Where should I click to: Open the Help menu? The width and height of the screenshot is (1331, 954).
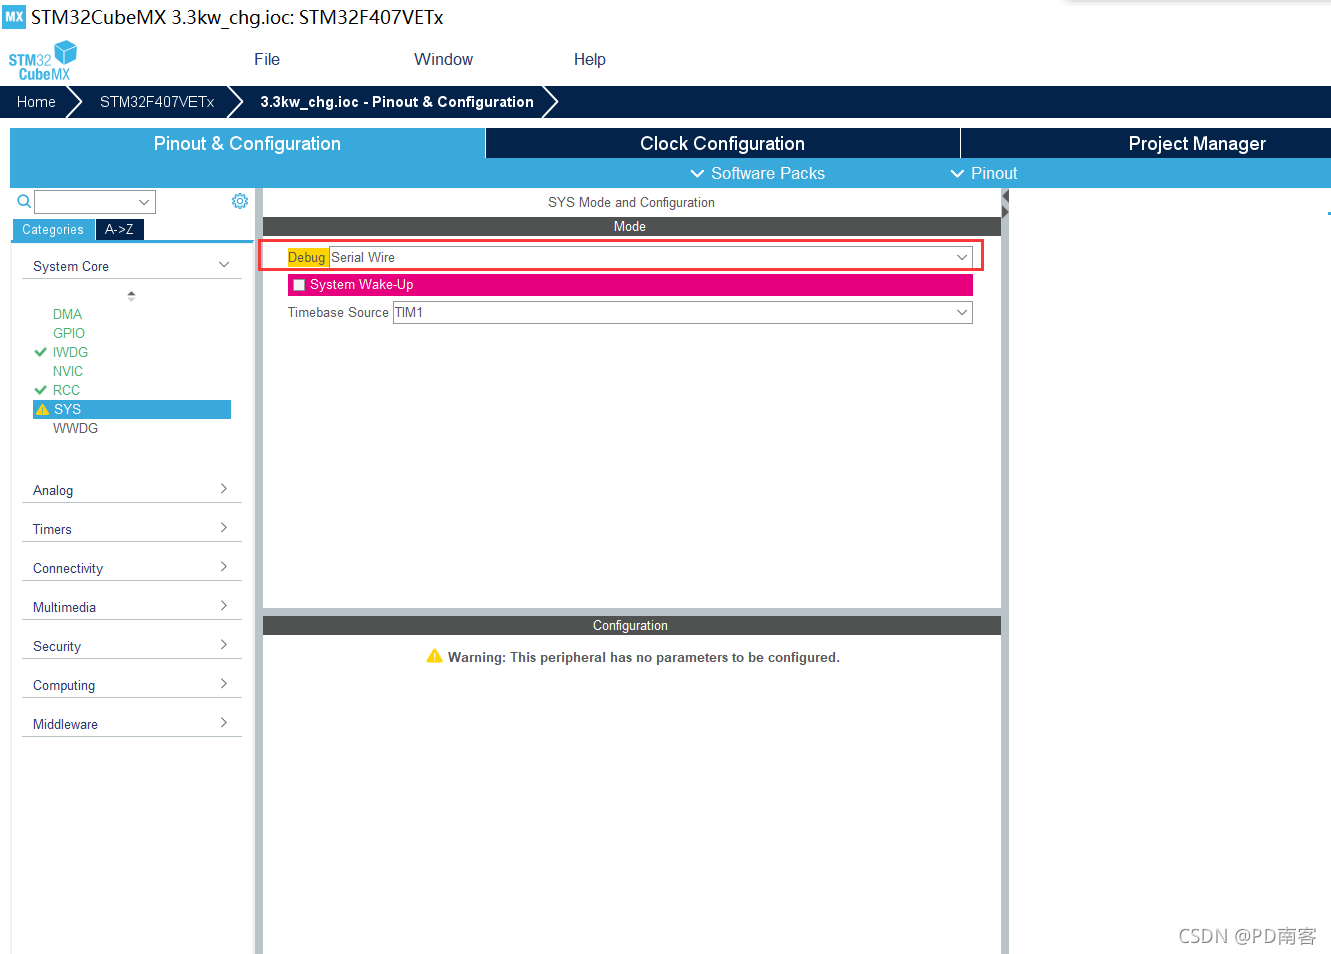[x=590, y=59]
